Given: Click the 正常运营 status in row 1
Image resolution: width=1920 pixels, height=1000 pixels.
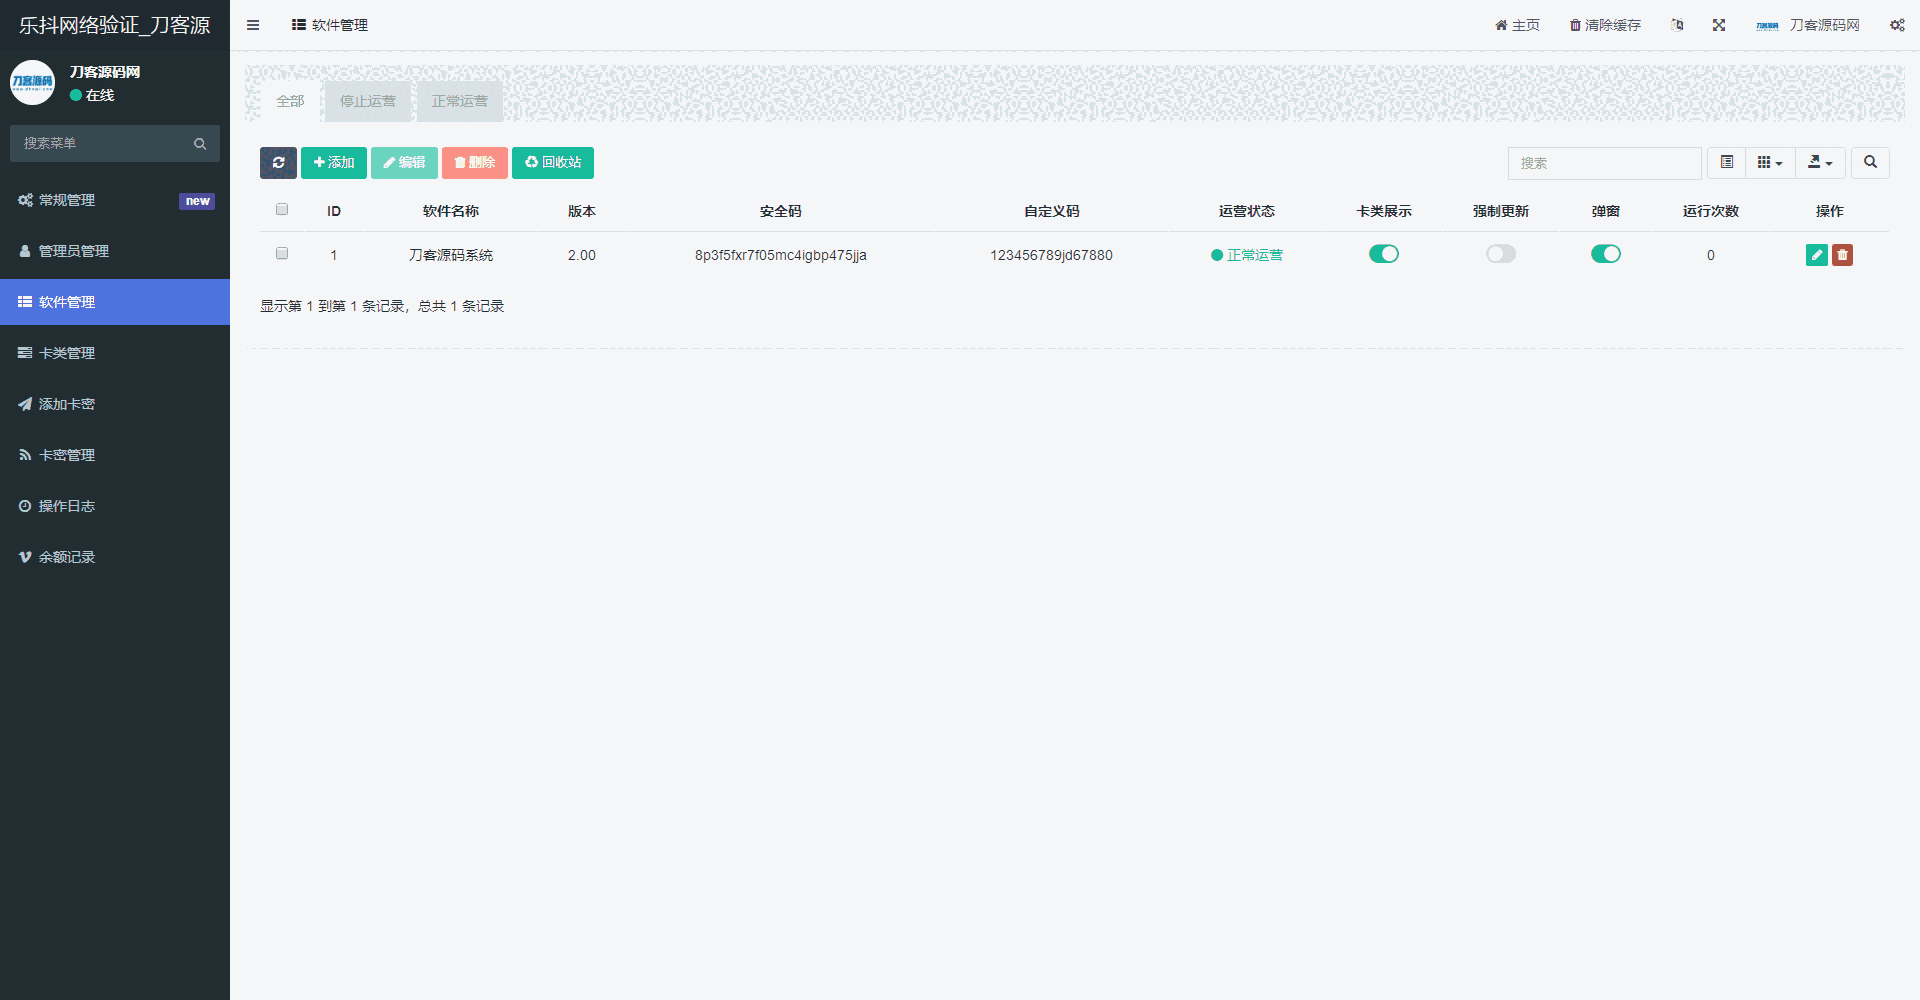Looking at the screenshot, I should 1247,255.
